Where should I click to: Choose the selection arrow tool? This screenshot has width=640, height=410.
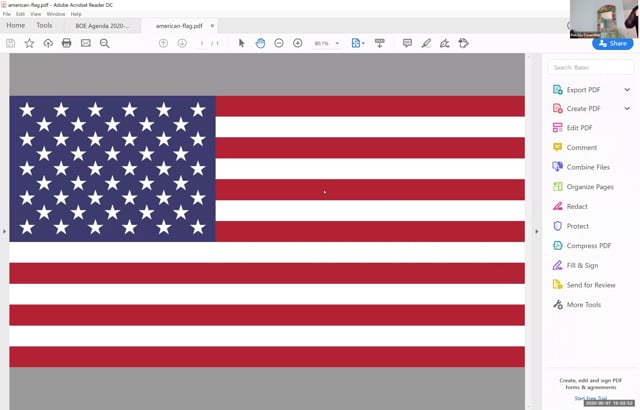(242, 43)
